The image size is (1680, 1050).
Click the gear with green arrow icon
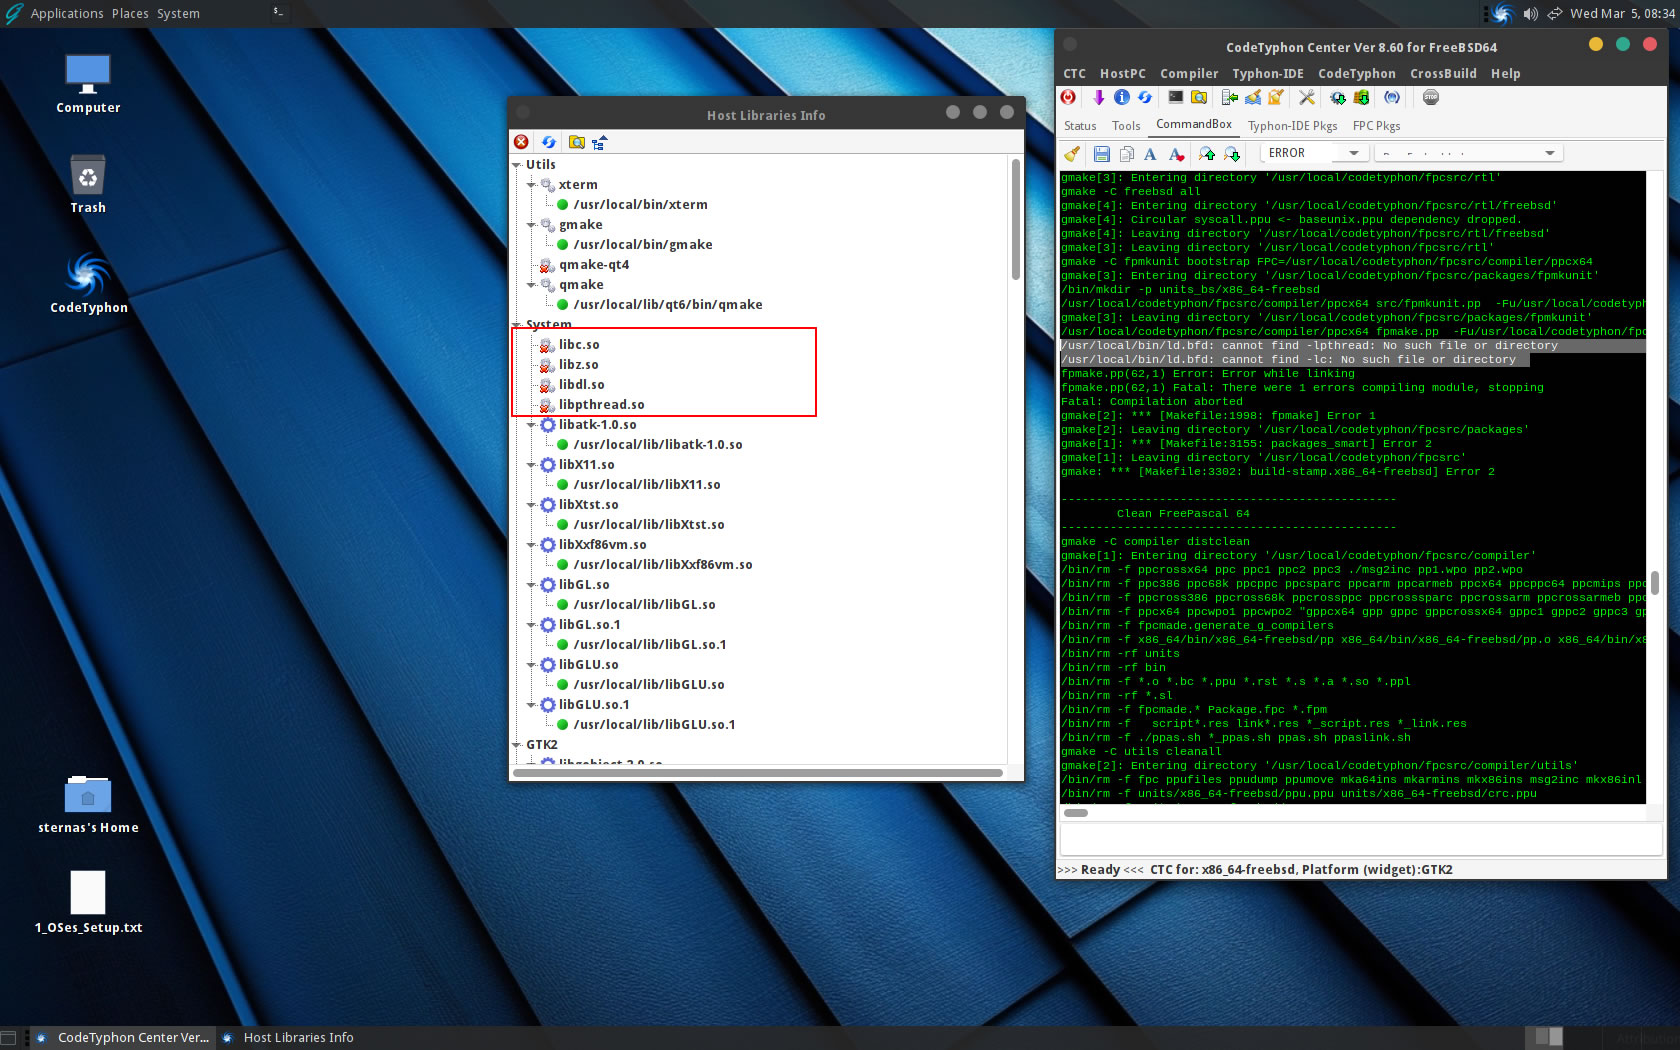tap(1338, 97)
